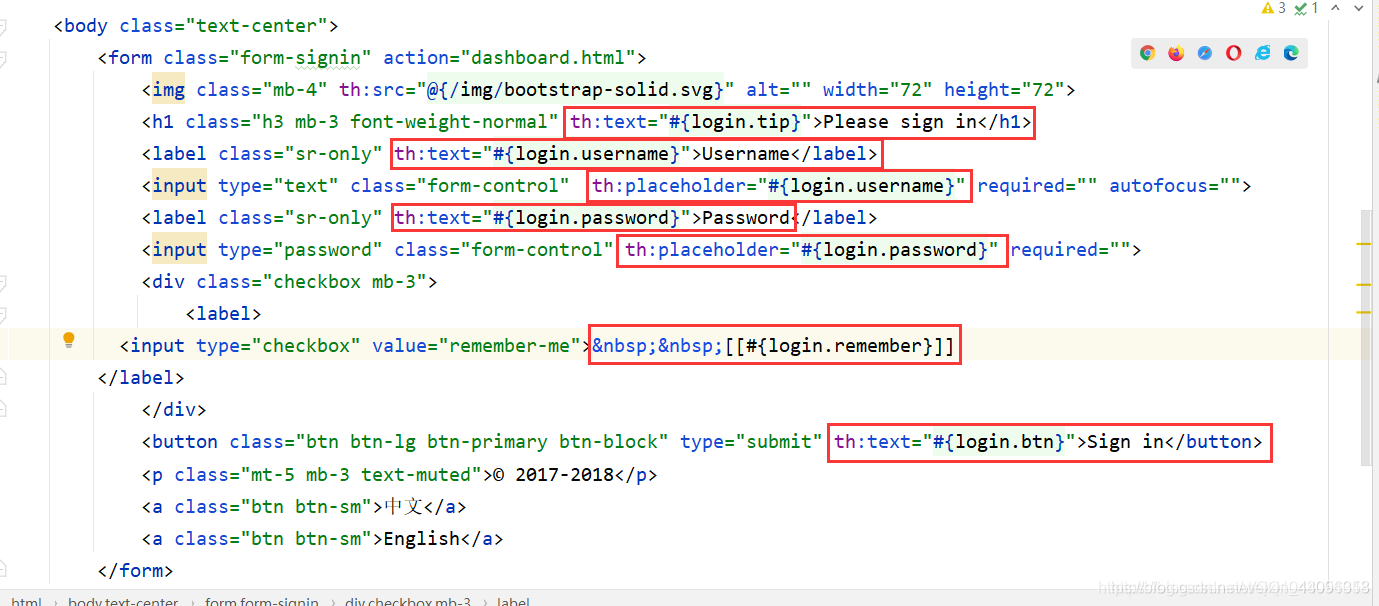Click topmost yellow warning stripe on scrollbar
This screenshot has width=1379, height=606.
(1365, 243)
